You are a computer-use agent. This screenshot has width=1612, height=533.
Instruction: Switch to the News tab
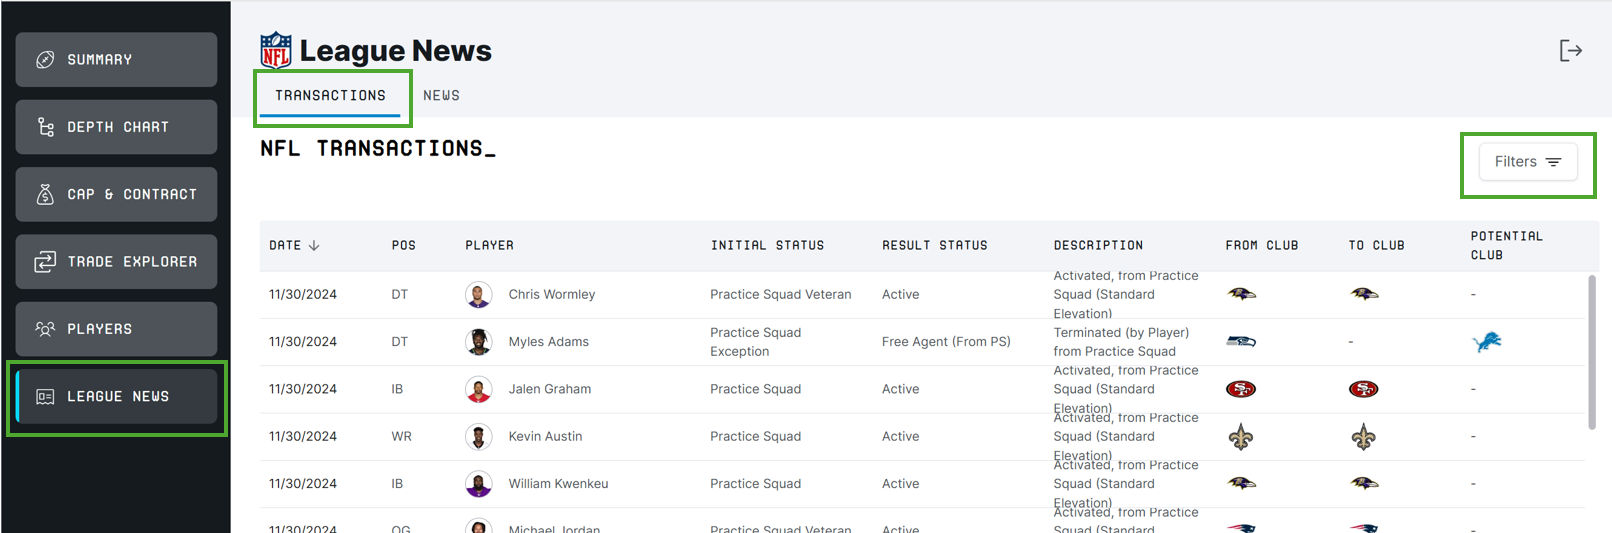(441, 96)
